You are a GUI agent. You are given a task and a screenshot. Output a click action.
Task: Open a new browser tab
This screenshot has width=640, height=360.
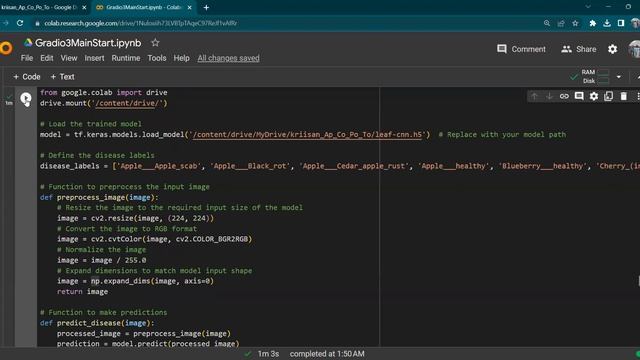tap(206, 7)
